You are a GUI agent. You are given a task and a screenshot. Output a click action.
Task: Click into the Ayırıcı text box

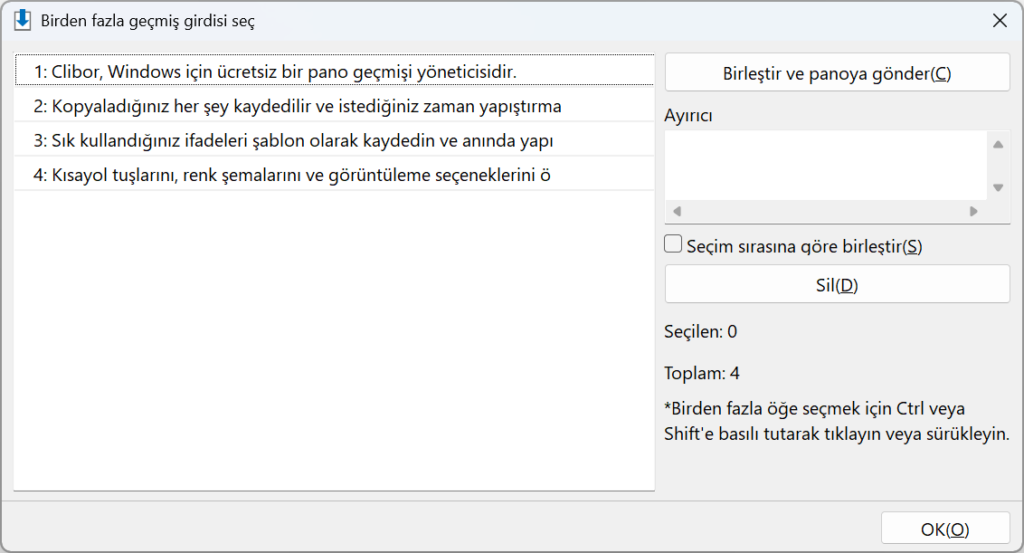tap(825, 165)
